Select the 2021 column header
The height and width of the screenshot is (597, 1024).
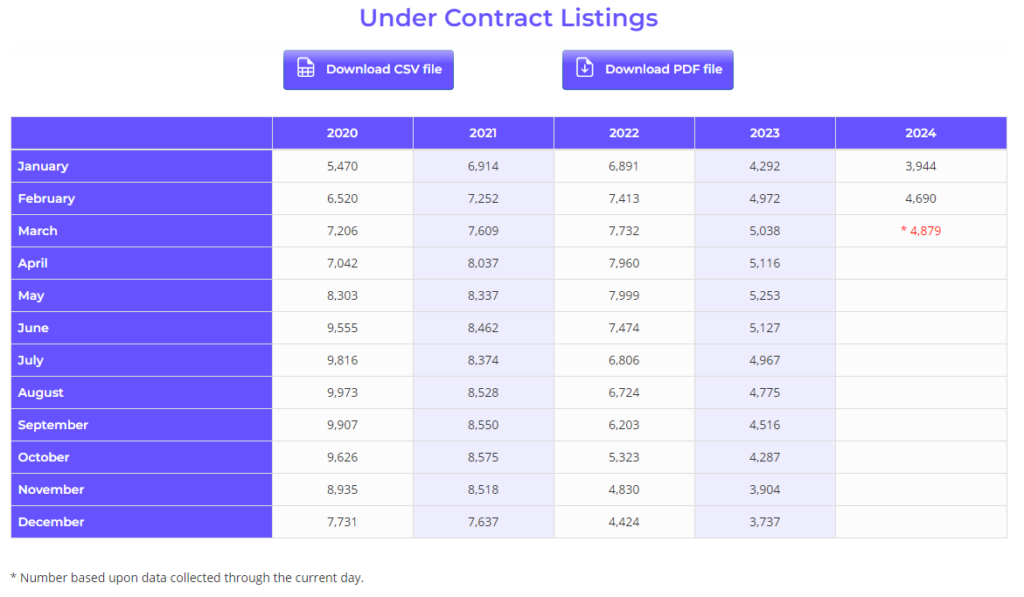(x=483, y=133)
